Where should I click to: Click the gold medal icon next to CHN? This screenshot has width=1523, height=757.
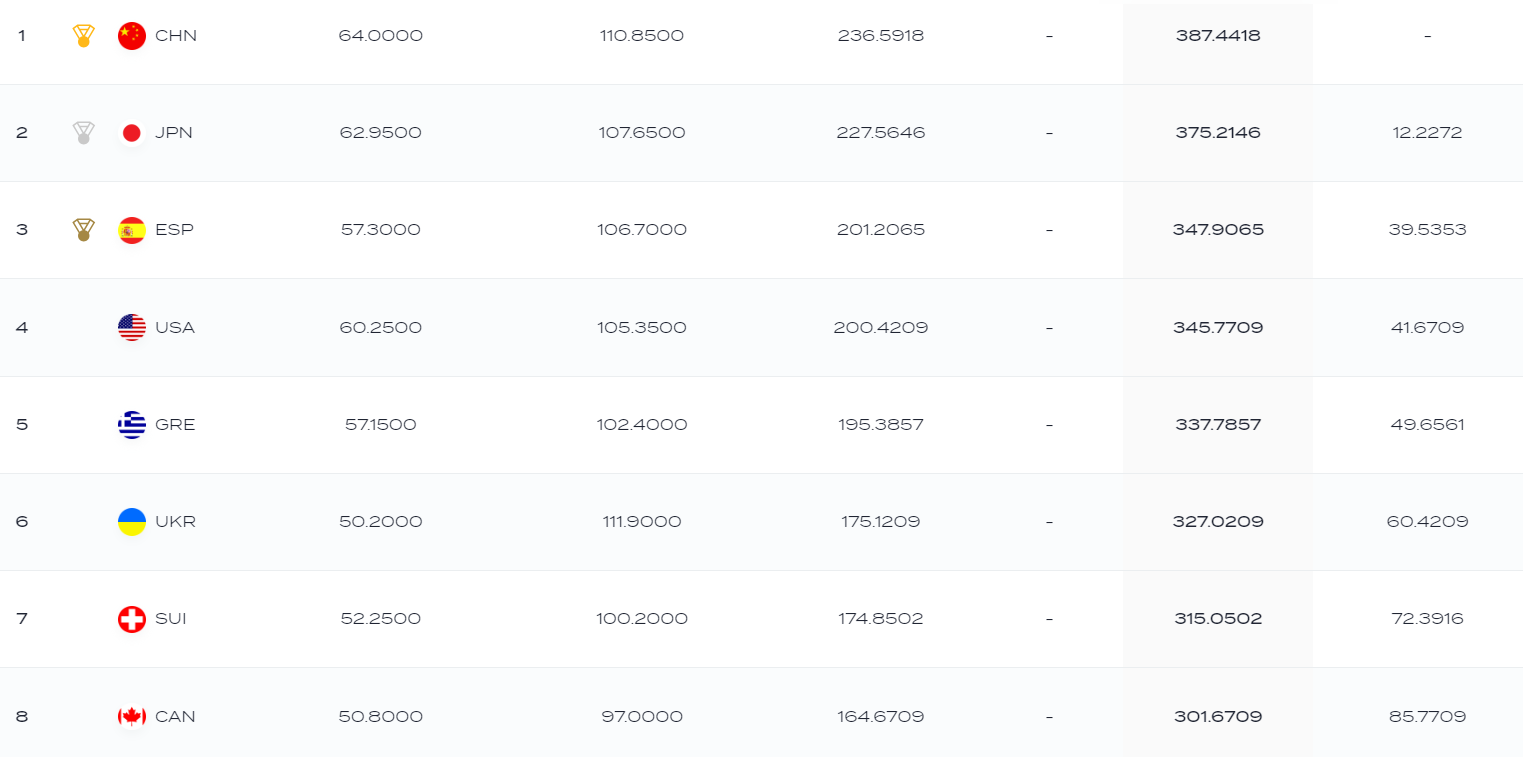84,36
